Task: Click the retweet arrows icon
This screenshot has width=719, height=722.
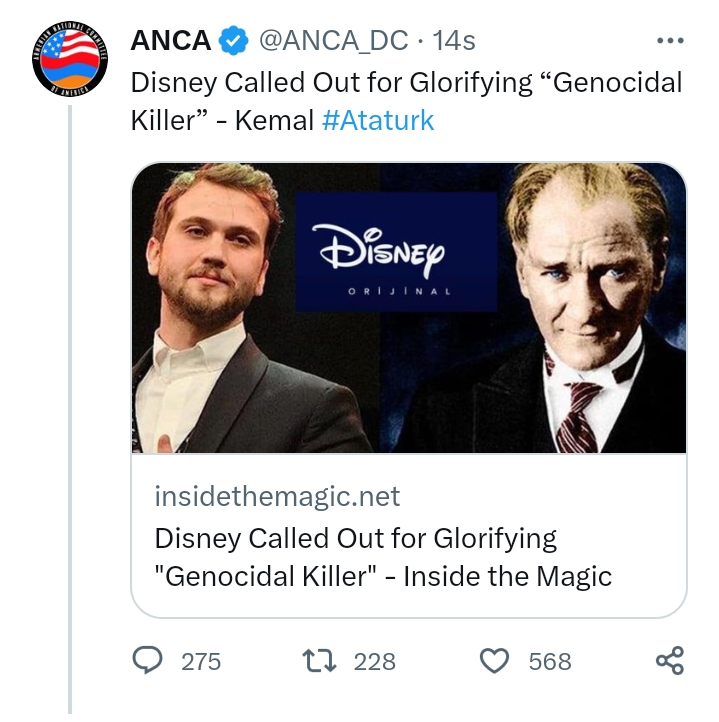Action: [x=319, y=660]
